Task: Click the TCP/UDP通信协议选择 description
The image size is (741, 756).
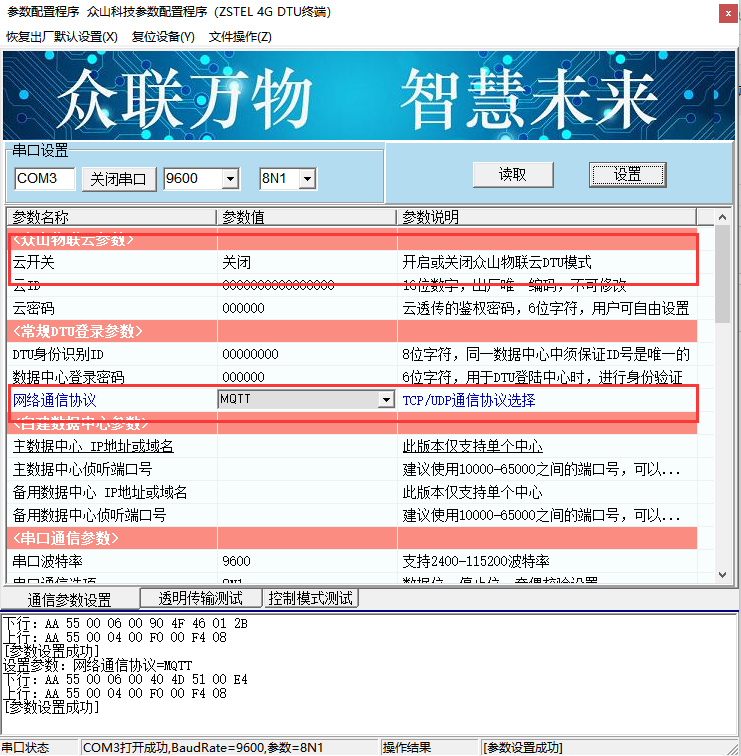Action: click(469, 400)
